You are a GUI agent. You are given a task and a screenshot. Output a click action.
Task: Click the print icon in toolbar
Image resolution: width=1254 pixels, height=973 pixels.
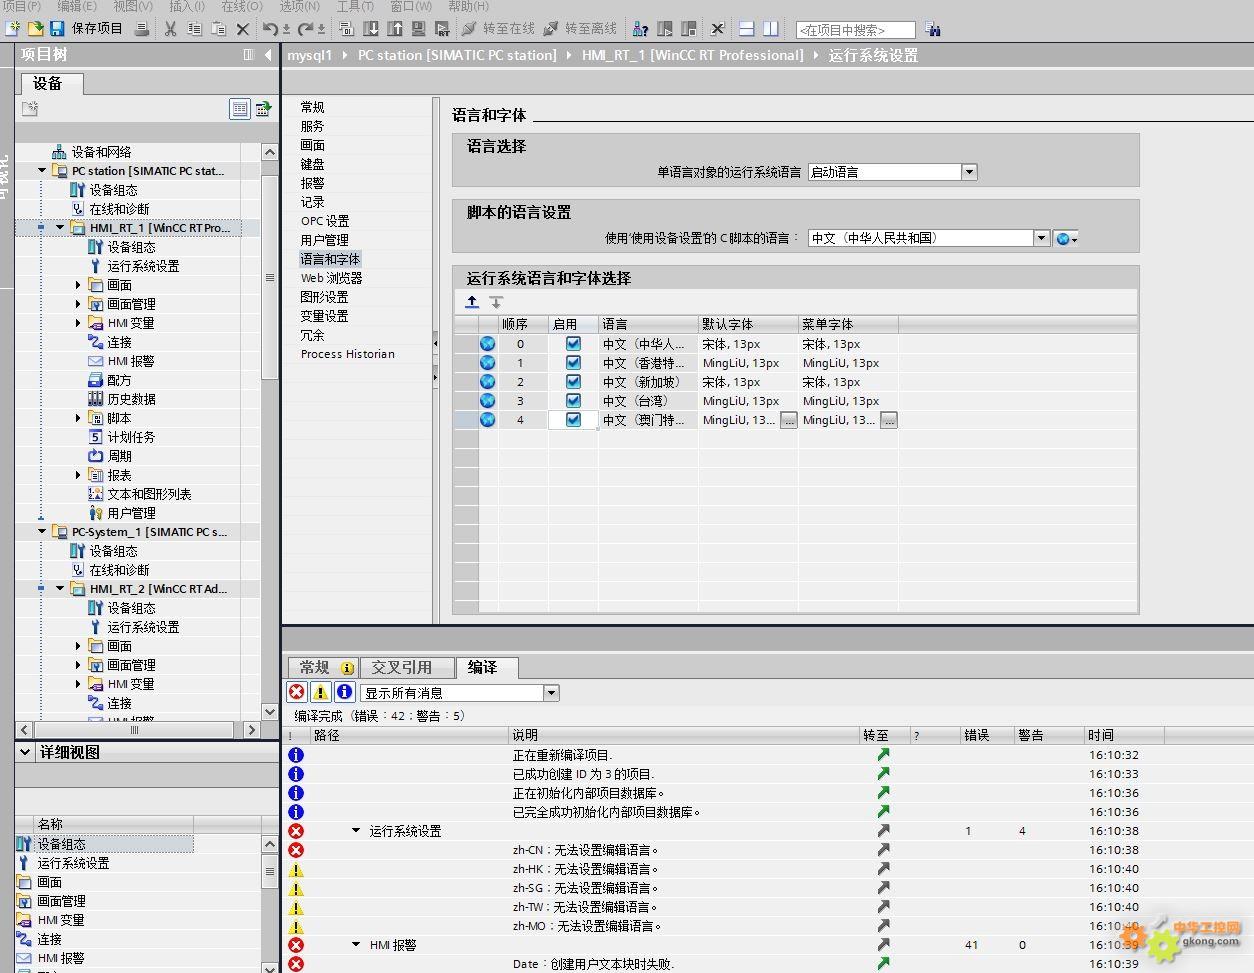click(x=143, y=29)
